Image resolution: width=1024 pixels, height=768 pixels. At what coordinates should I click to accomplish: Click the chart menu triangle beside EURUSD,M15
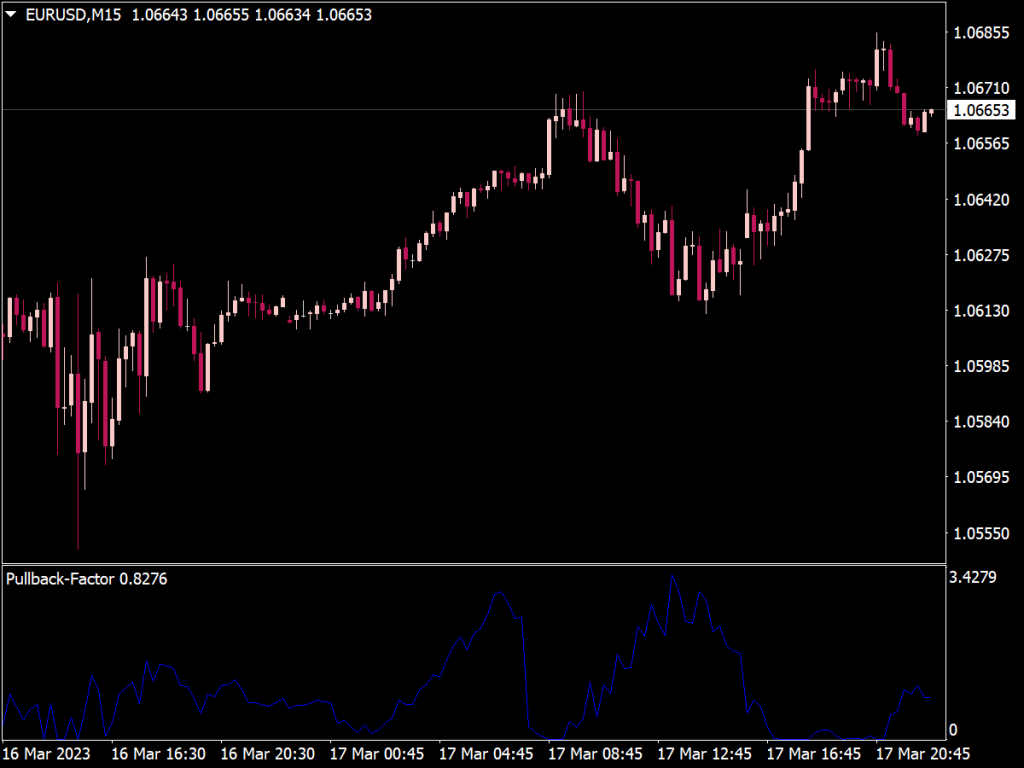(x=10, y=14)
